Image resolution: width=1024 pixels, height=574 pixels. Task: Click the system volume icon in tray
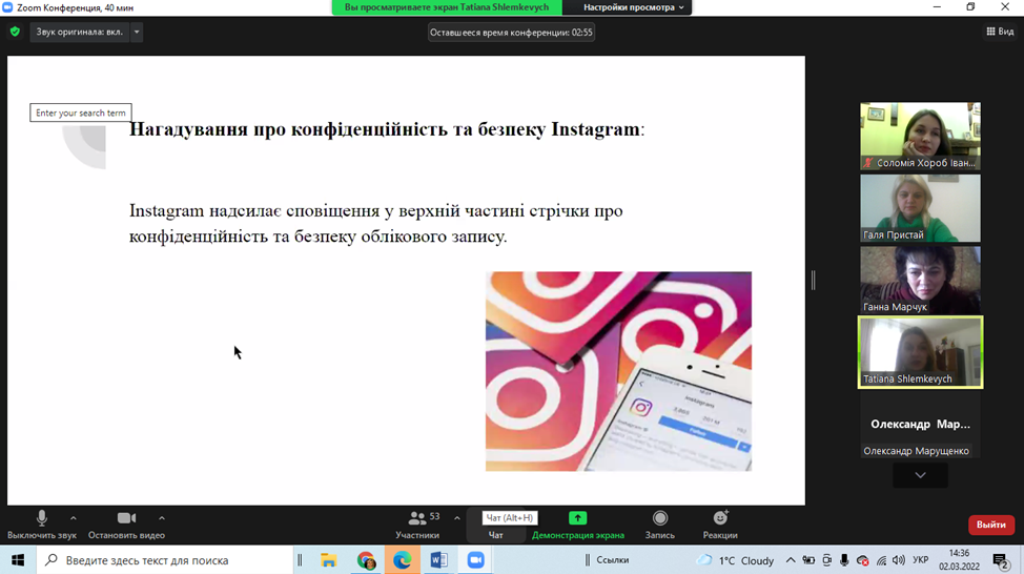[899, 560]
